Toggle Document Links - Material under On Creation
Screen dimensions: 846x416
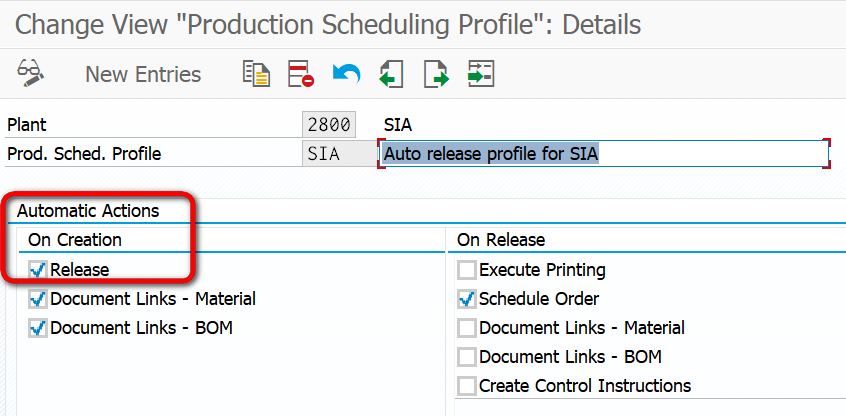click(x=38, y=299)
